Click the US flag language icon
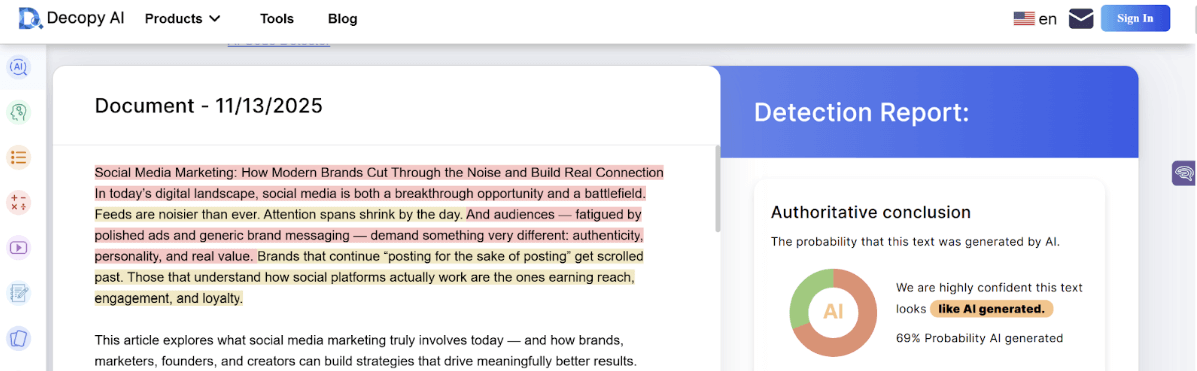1197x371 pixels. coord(1024,19)
